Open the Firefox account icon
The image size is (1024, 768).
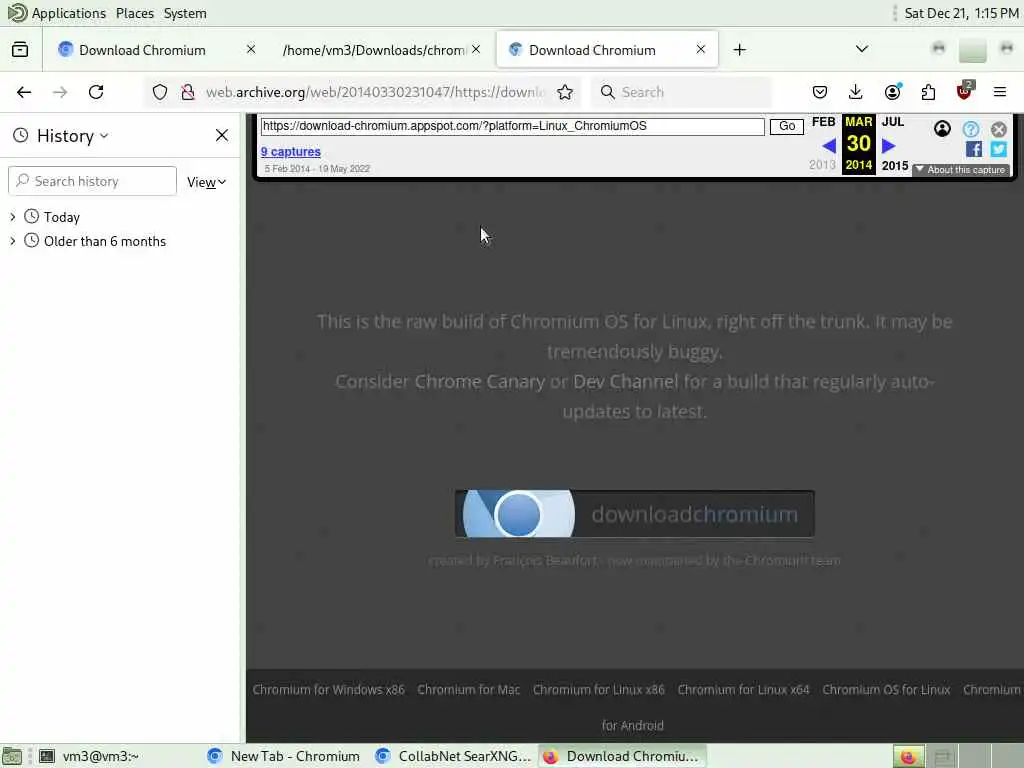click(892, 92)
